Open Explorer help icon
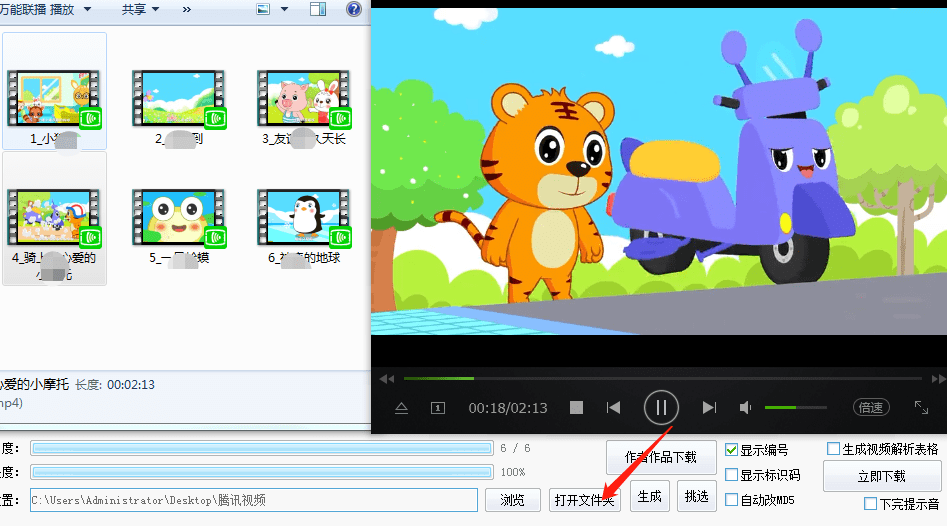 tap(354, 9)
